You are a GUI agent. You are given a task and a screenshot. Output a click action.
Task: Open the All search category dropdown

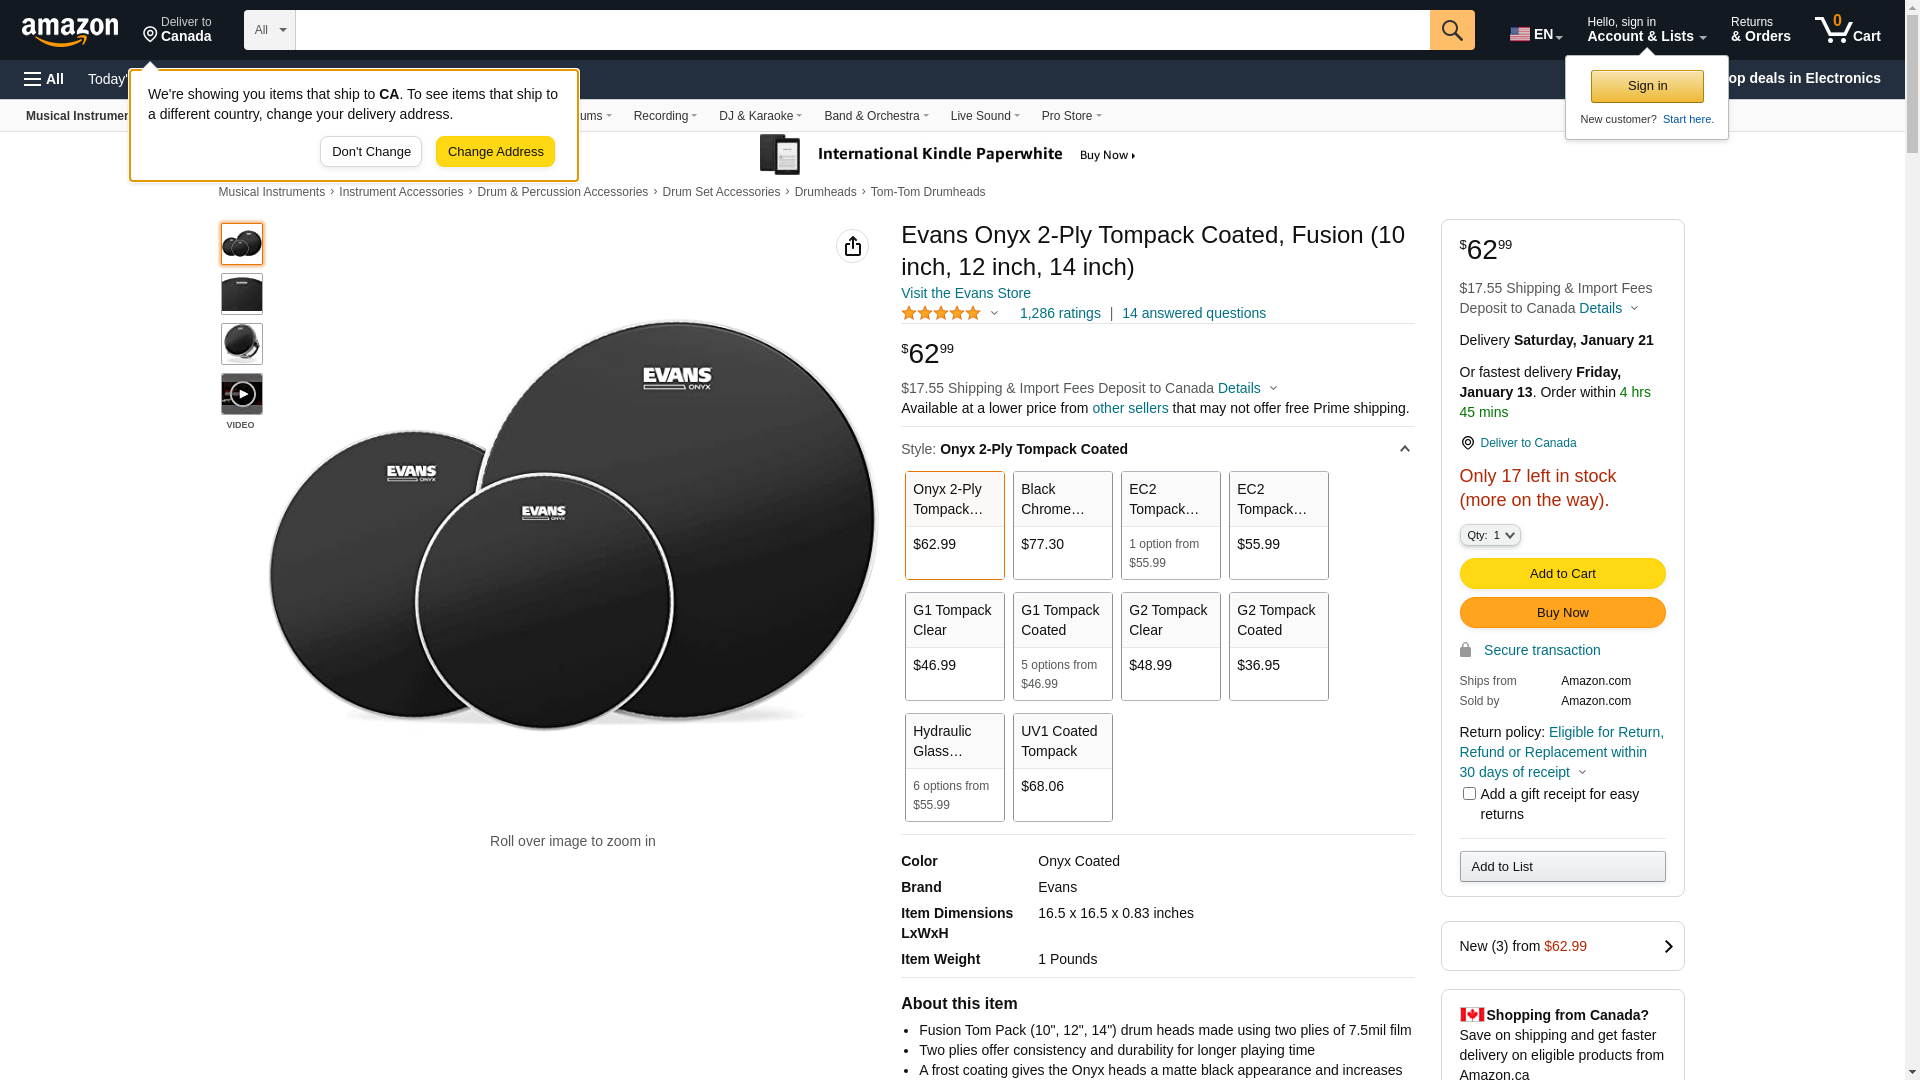(270, 30)
